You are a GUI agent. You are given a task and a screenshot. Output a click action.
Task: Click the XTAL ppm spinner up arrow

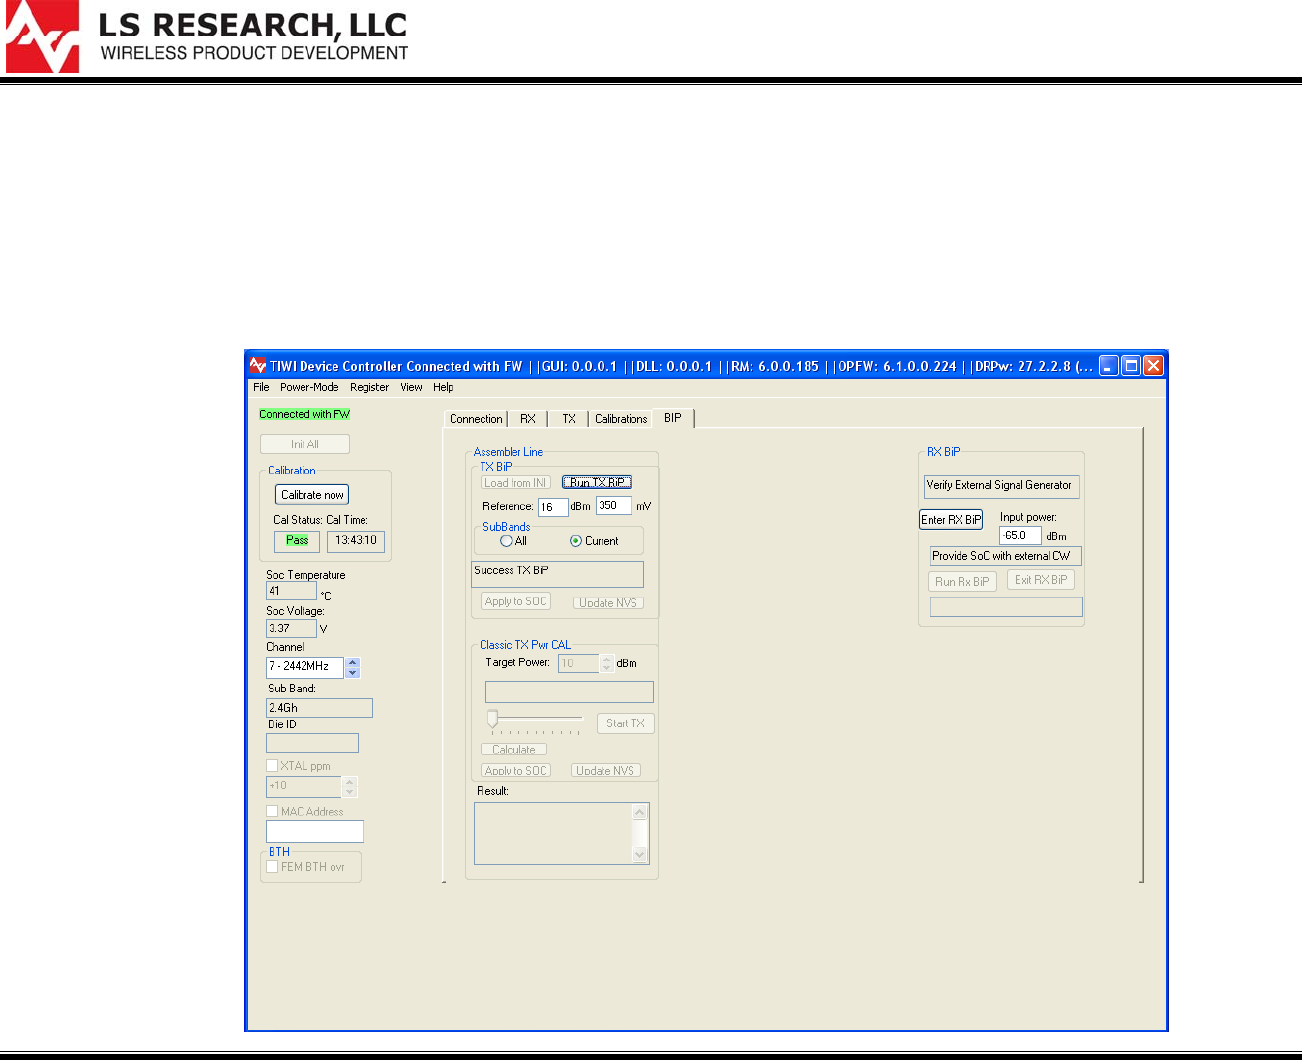click(x=350, y=782)
